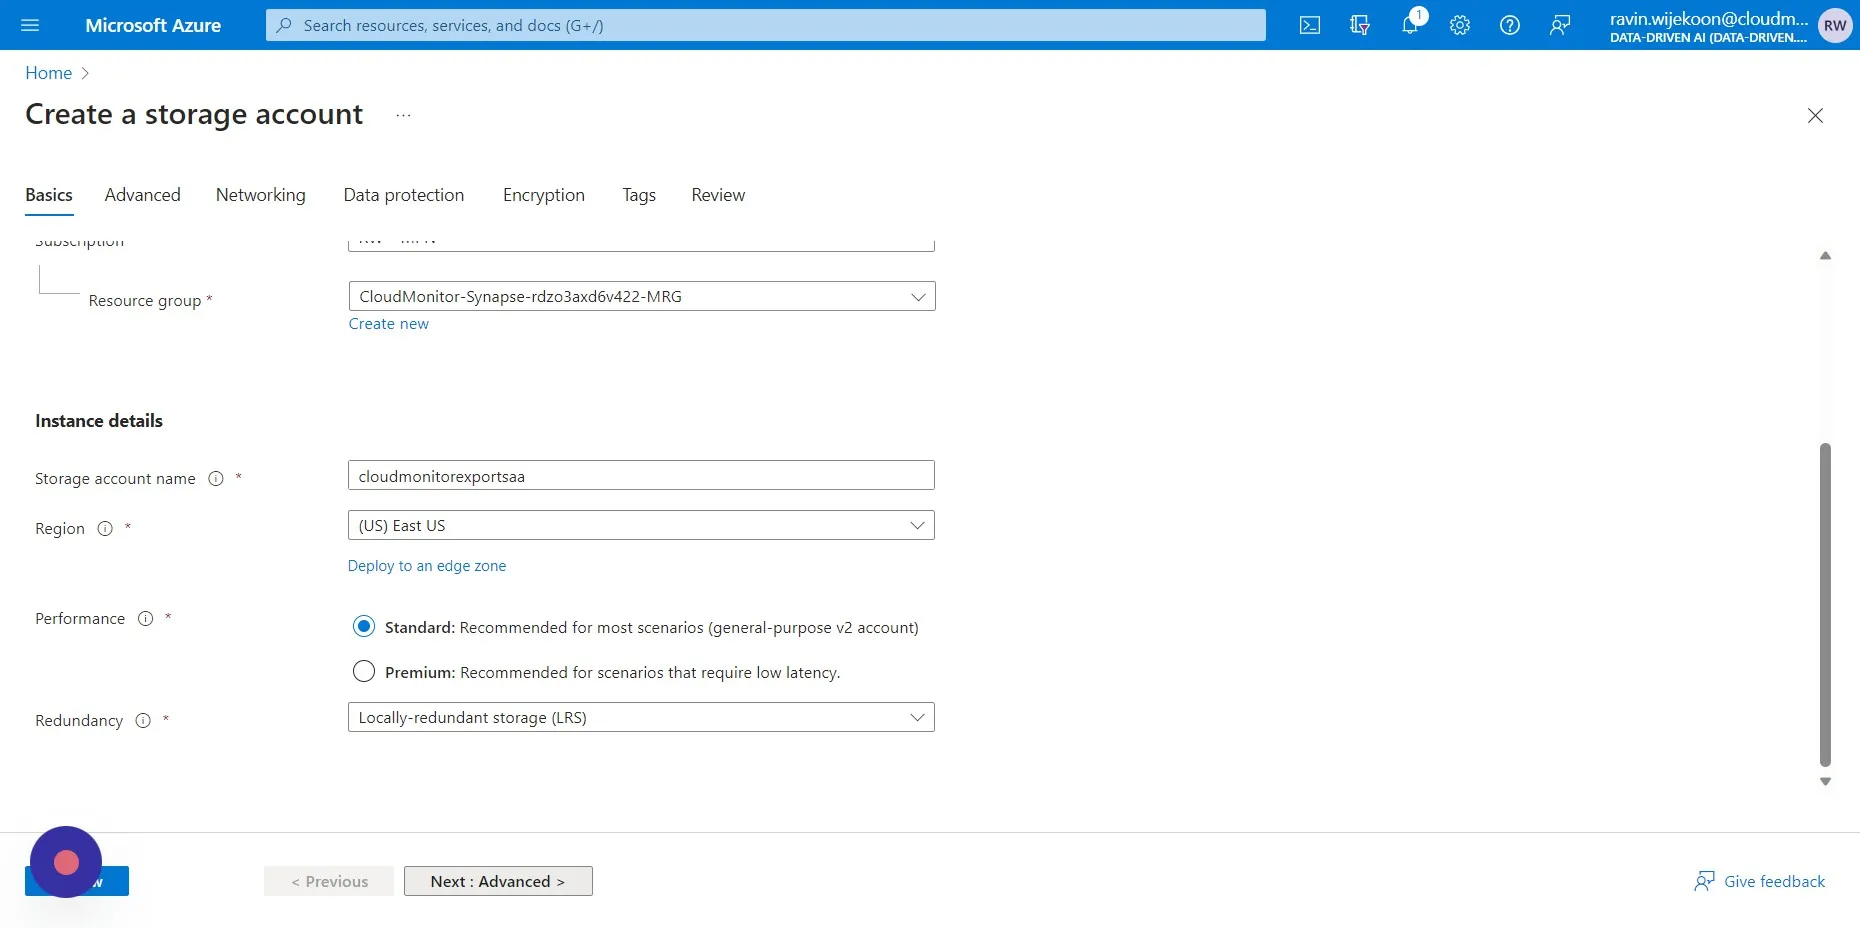Click the RW account avatar
This screenshot has width=1860, height=928.
[x=1835, y=25]
